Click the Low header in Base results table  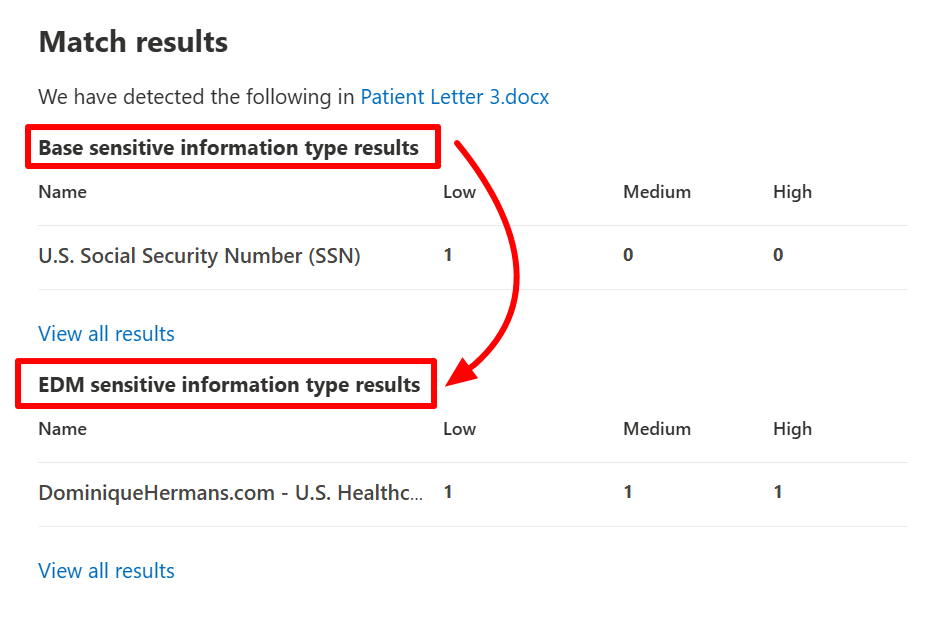pos(459,192)
